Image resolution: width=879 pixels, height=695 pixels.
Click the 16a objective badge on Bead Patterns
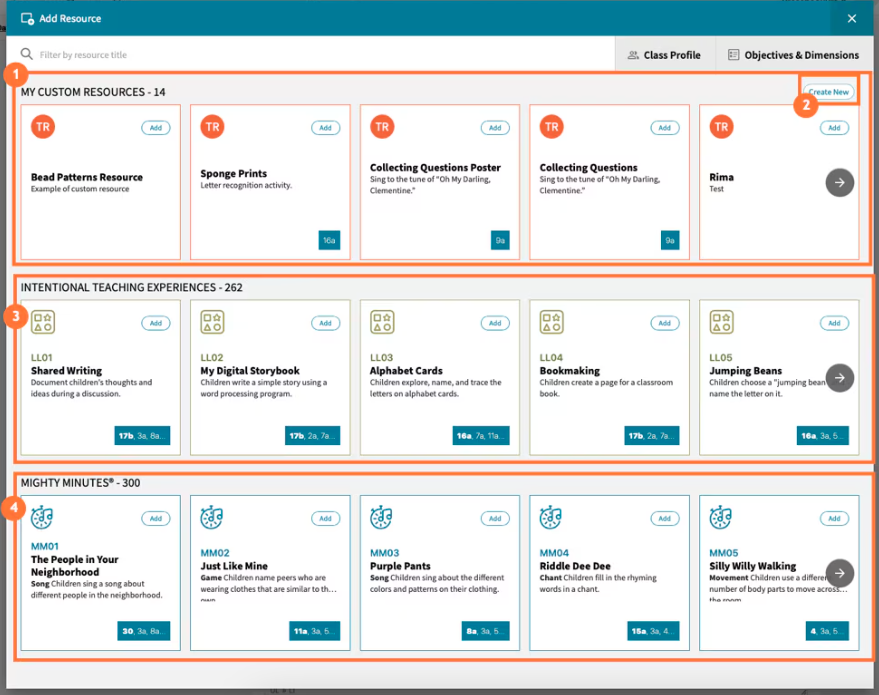click(x=330, y=240)
